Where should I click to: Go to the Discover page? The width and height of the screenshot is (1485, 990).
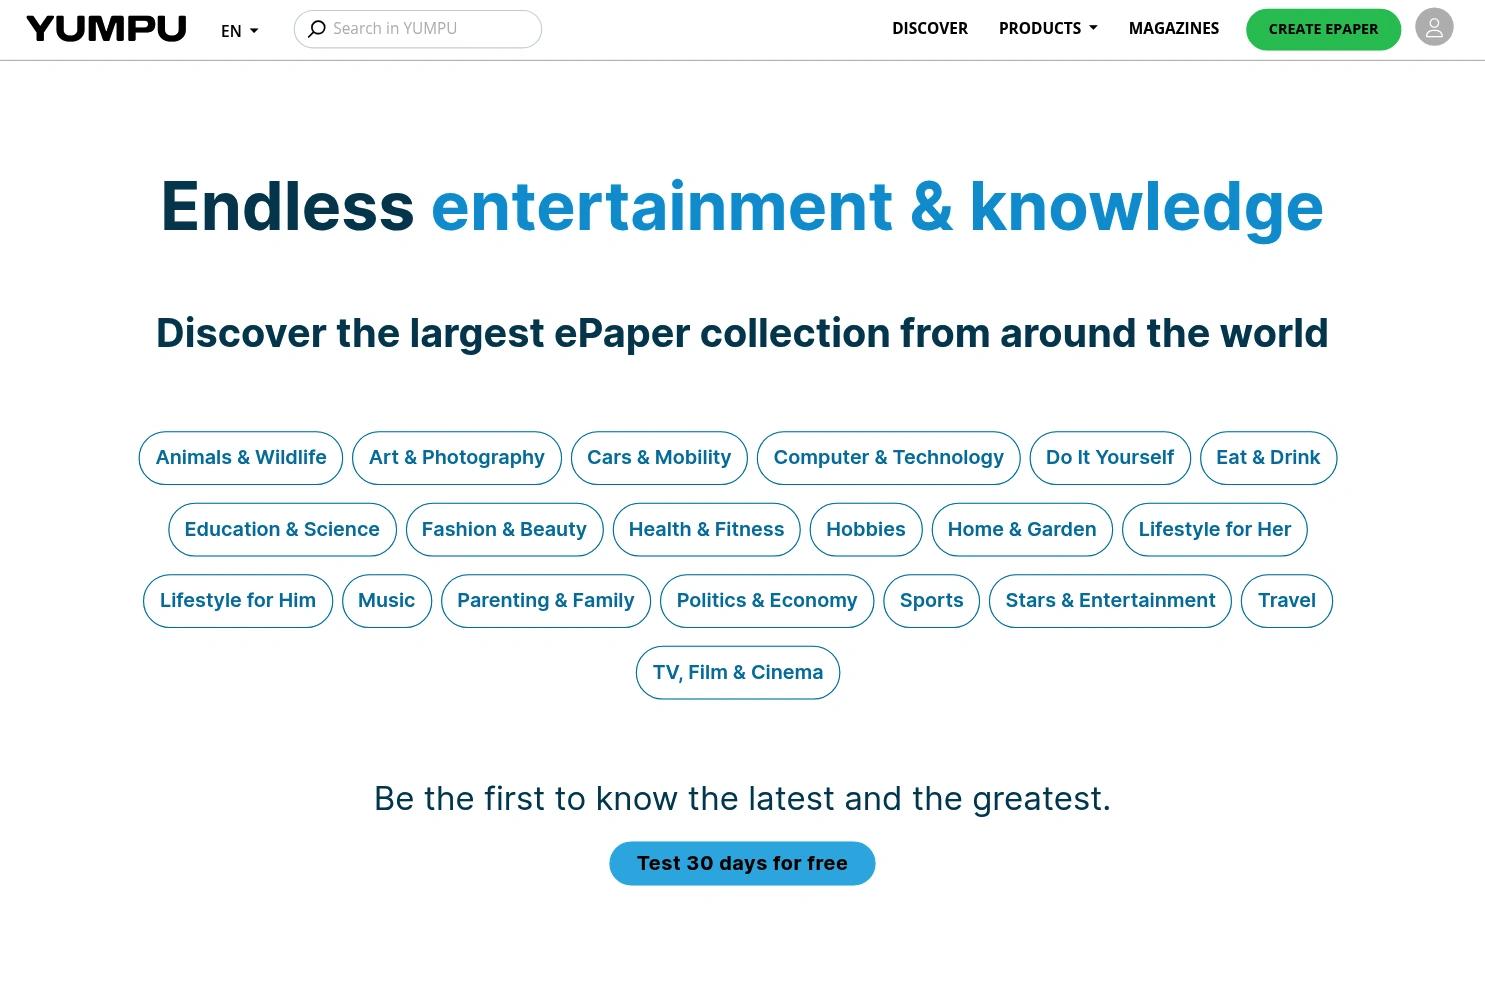click(x=929, y=28)
